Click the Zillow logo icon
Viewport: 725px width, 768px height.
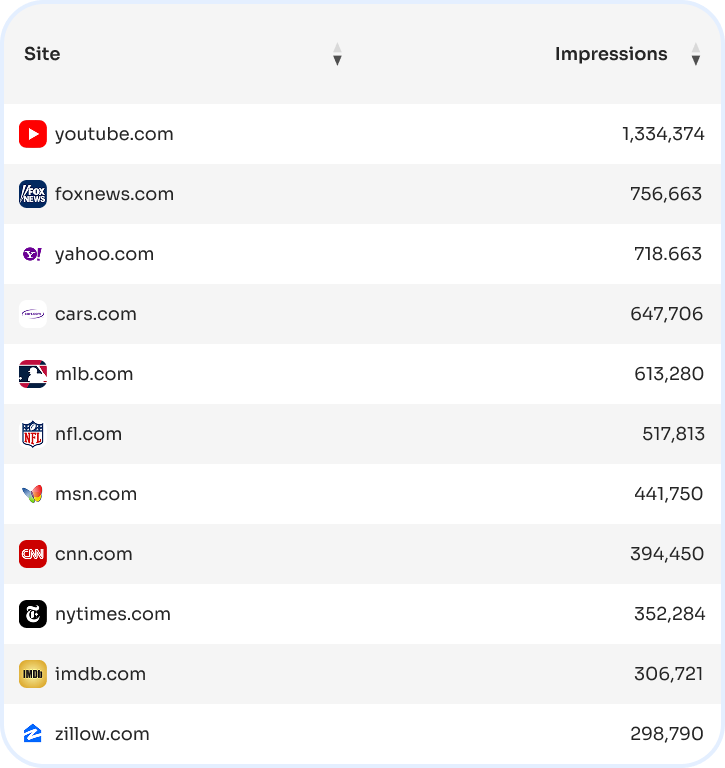[x=33, y=734]
